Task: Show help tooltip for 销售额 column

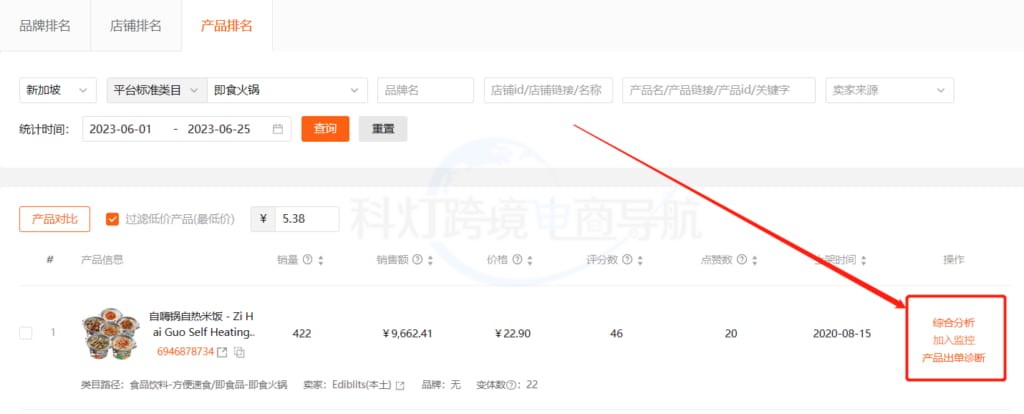Action: pyautogui.click(x=416, y=260)
